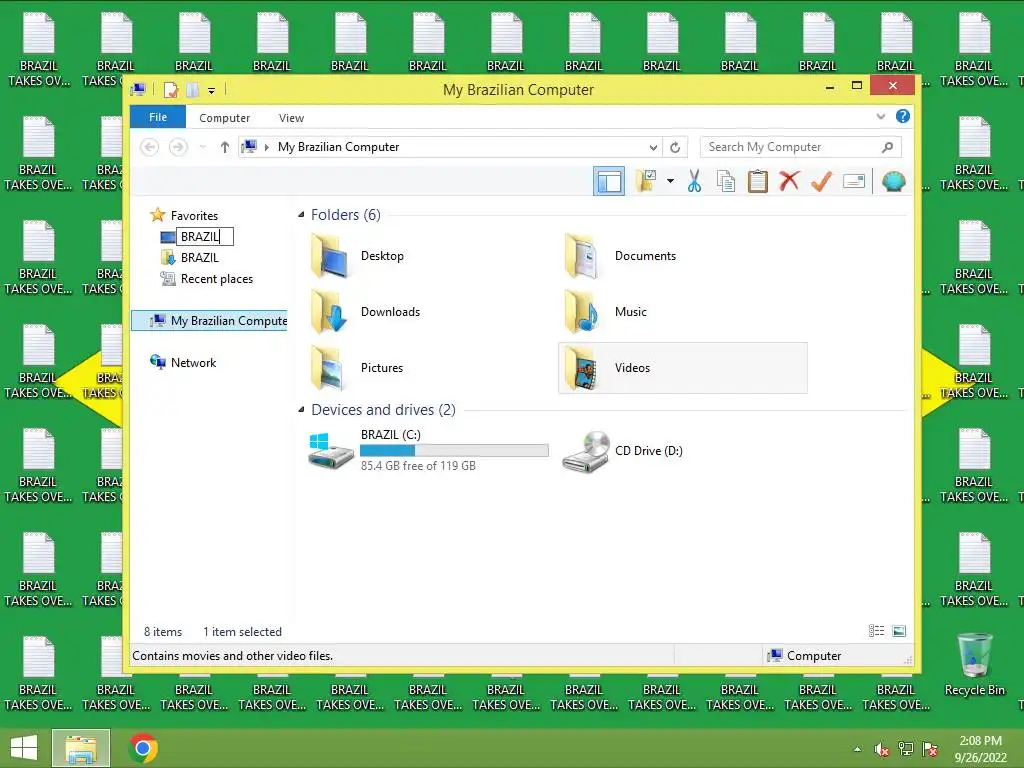1024x768 pixels.
Task: Click the Search My Computer field
Action: click(801, 147)
